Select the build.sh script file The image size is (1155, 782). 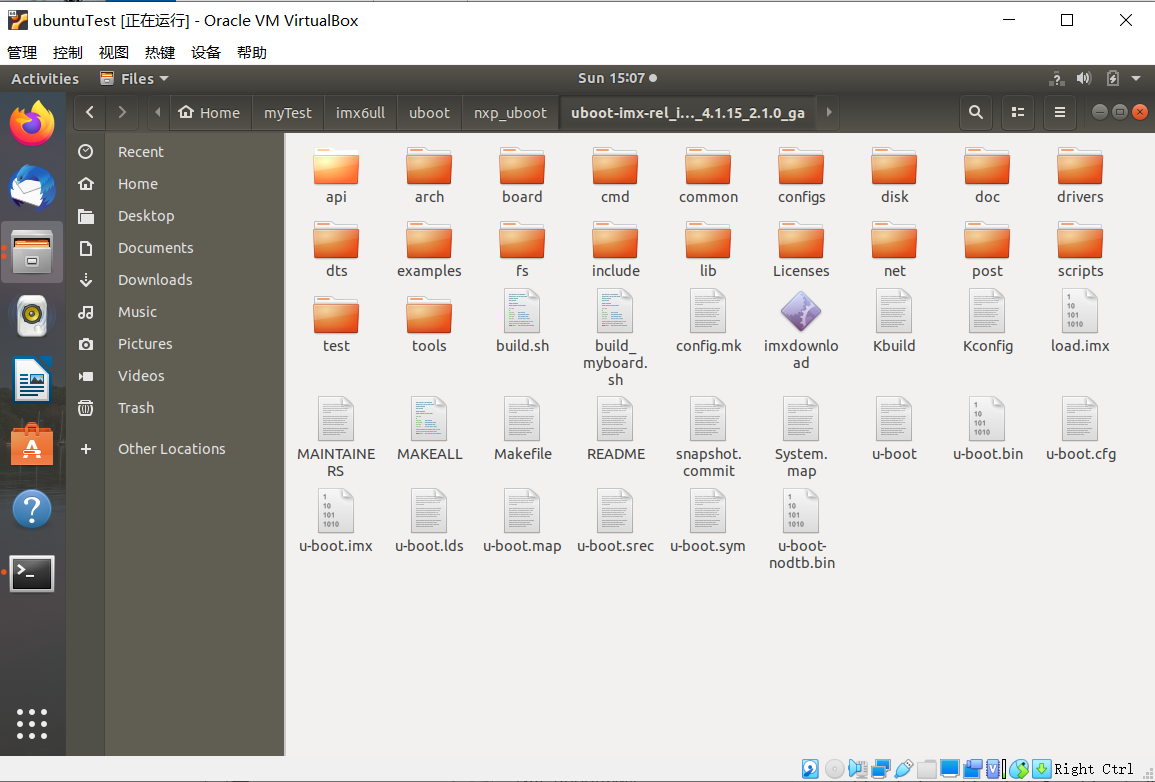(x=522, y=312)
